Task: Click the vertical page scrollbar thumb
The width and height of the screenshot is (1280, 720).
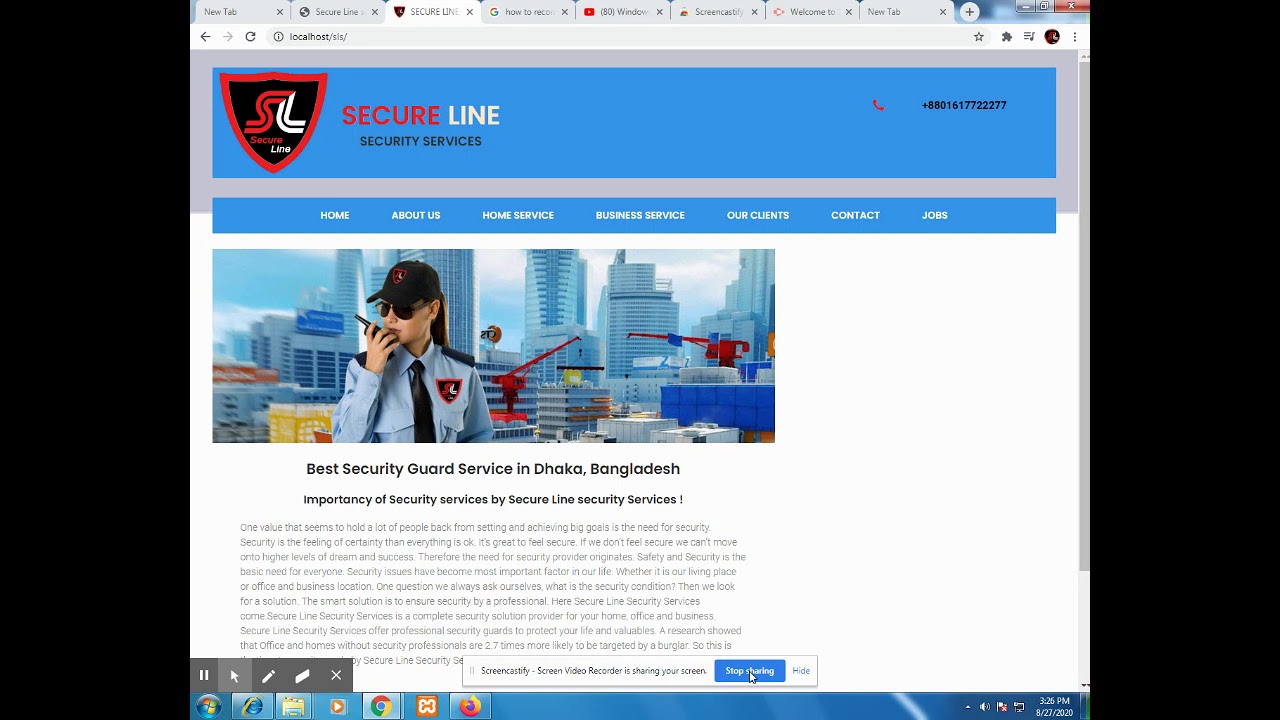Action: 1085,315
